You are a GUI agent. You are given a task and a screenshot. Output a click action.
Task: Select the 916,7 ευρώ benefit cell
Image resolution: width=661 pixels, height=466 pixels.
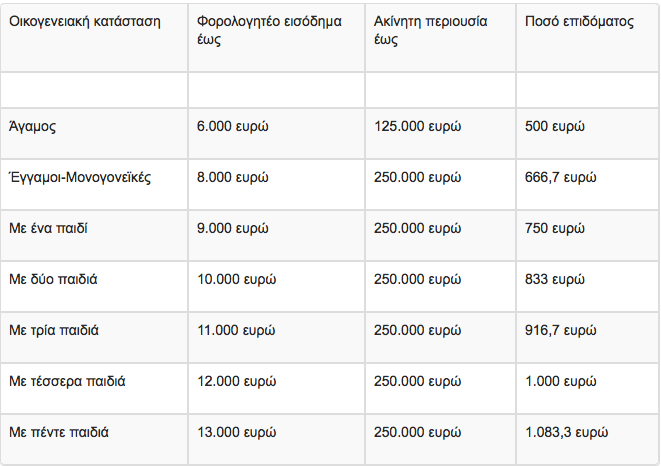pyautogui.click(x=588, y=337)
